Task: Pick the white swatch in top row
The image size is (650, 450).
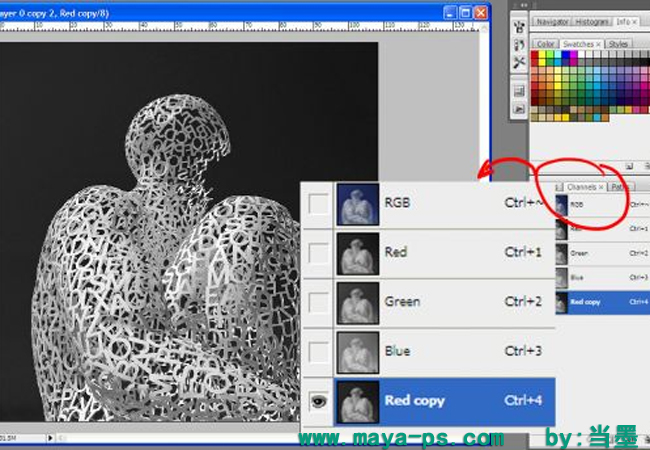Action: tap(582, 55)
